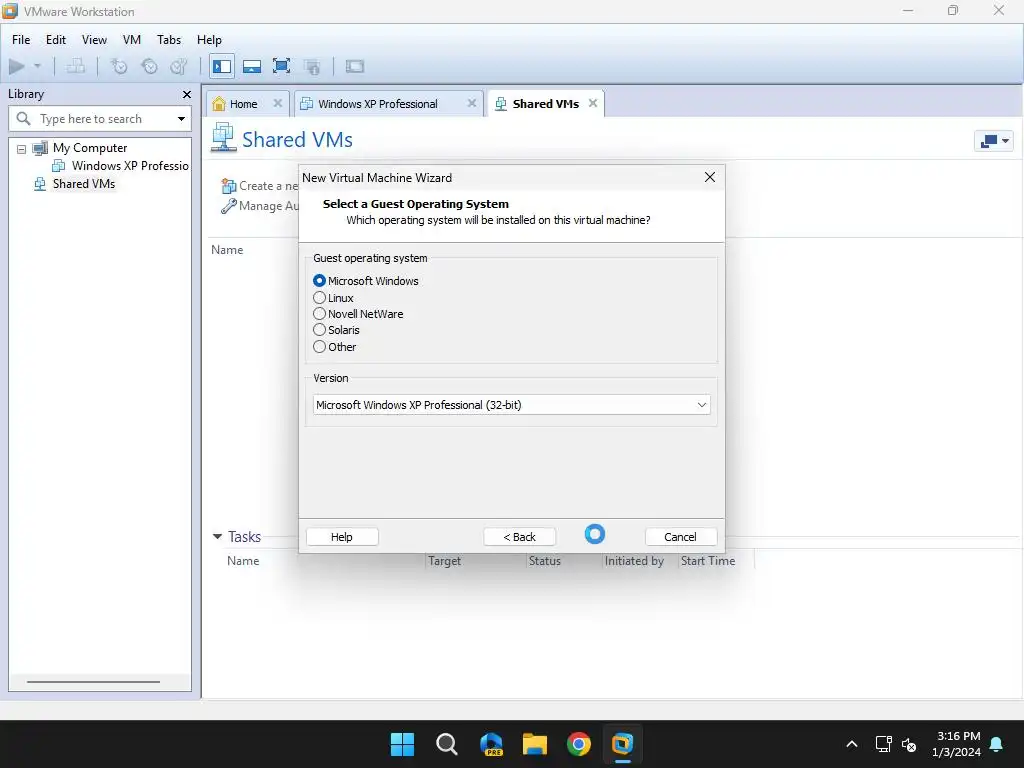Select the Linux radio button
Image resolution: width=1024 pixels, height=768 pixels.
pyautogui.click(x=319, y=298)
